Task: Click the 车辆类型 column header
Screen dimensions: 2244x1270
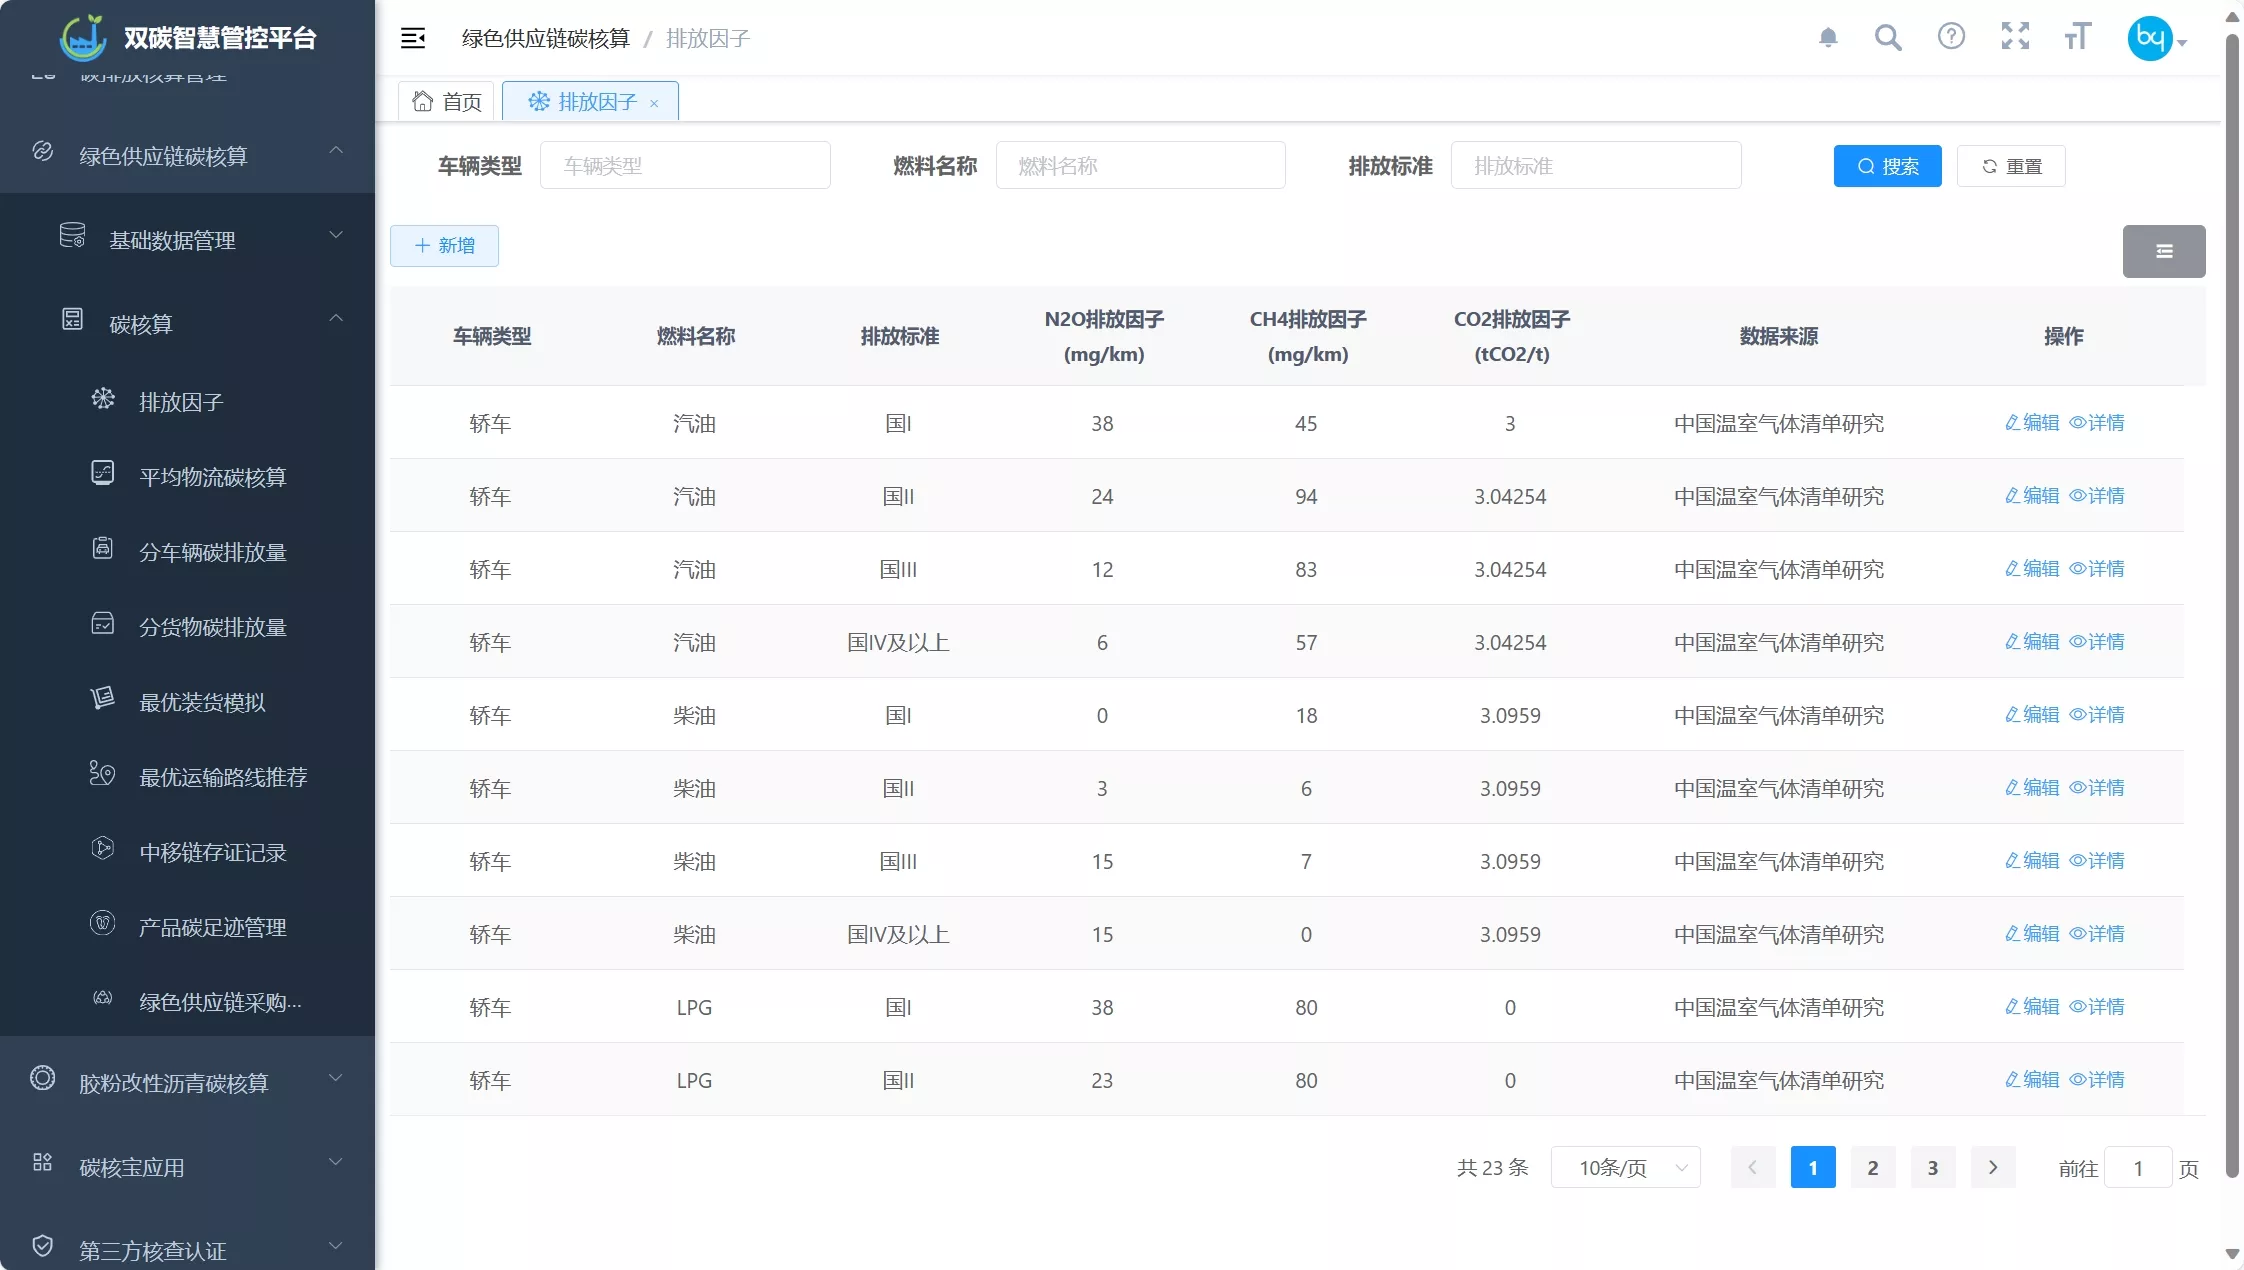Action: (492, 337)
